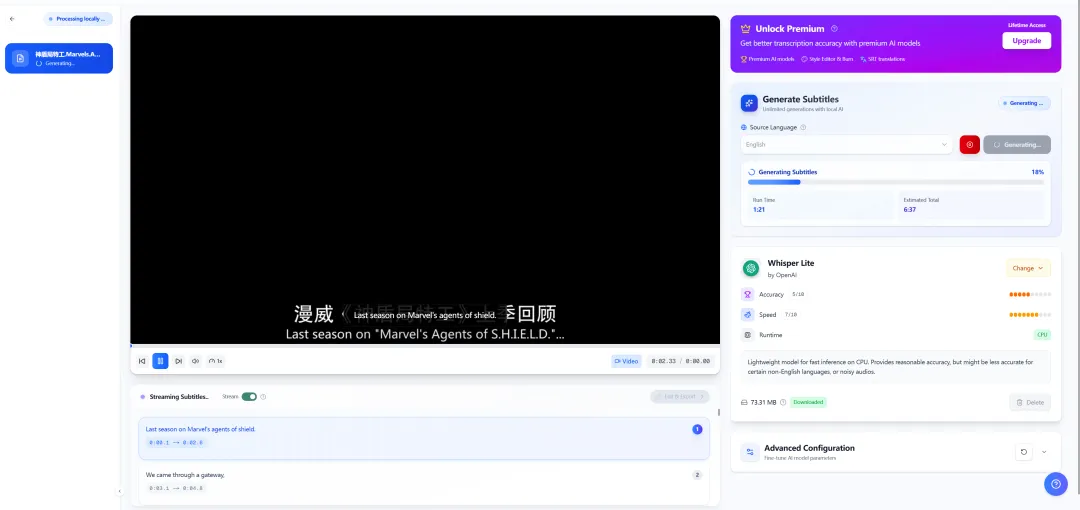Viewport: 1080px width, 510px height.
Task: Click the Generating Subtitles progress bar
Action: 896,183
